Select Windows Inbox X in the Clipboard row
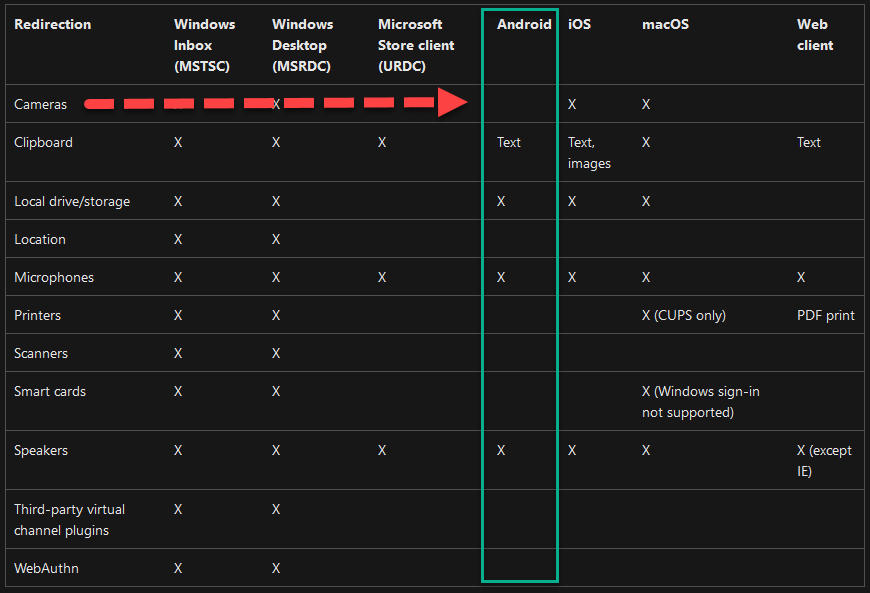 pos(178,143)
